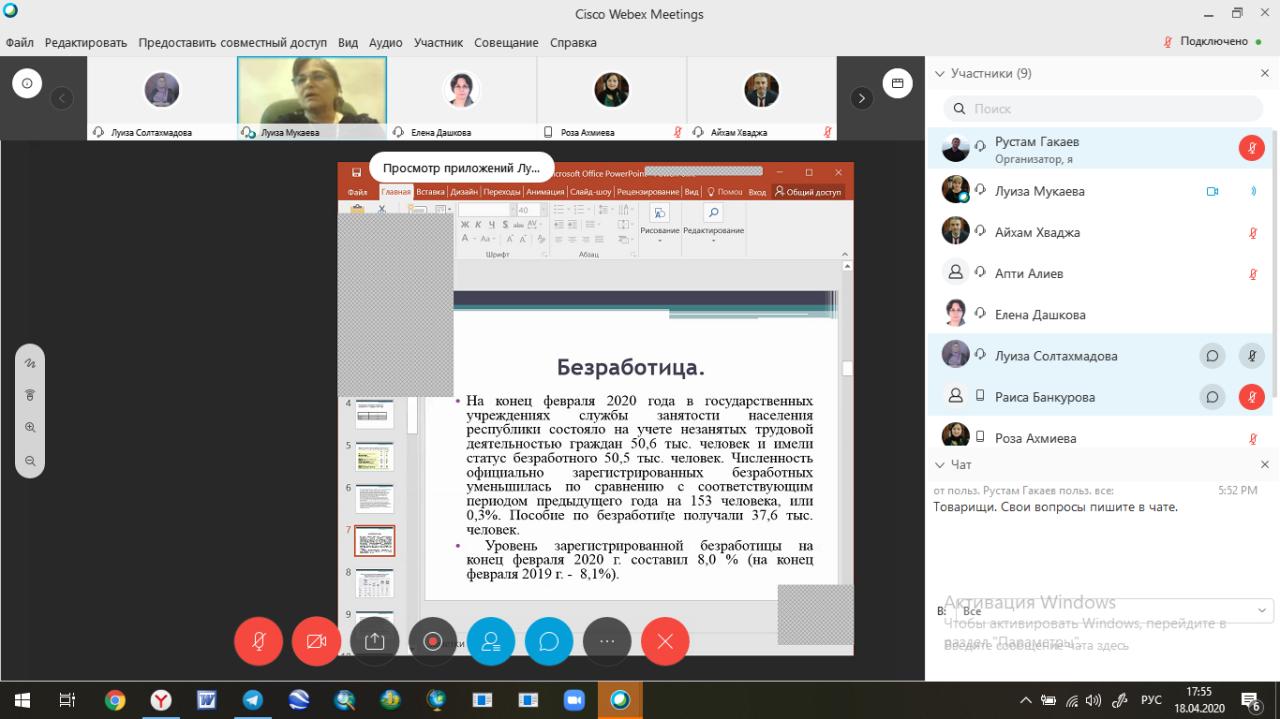Click remote control icon in sharing sidebar

pos(30,395)
